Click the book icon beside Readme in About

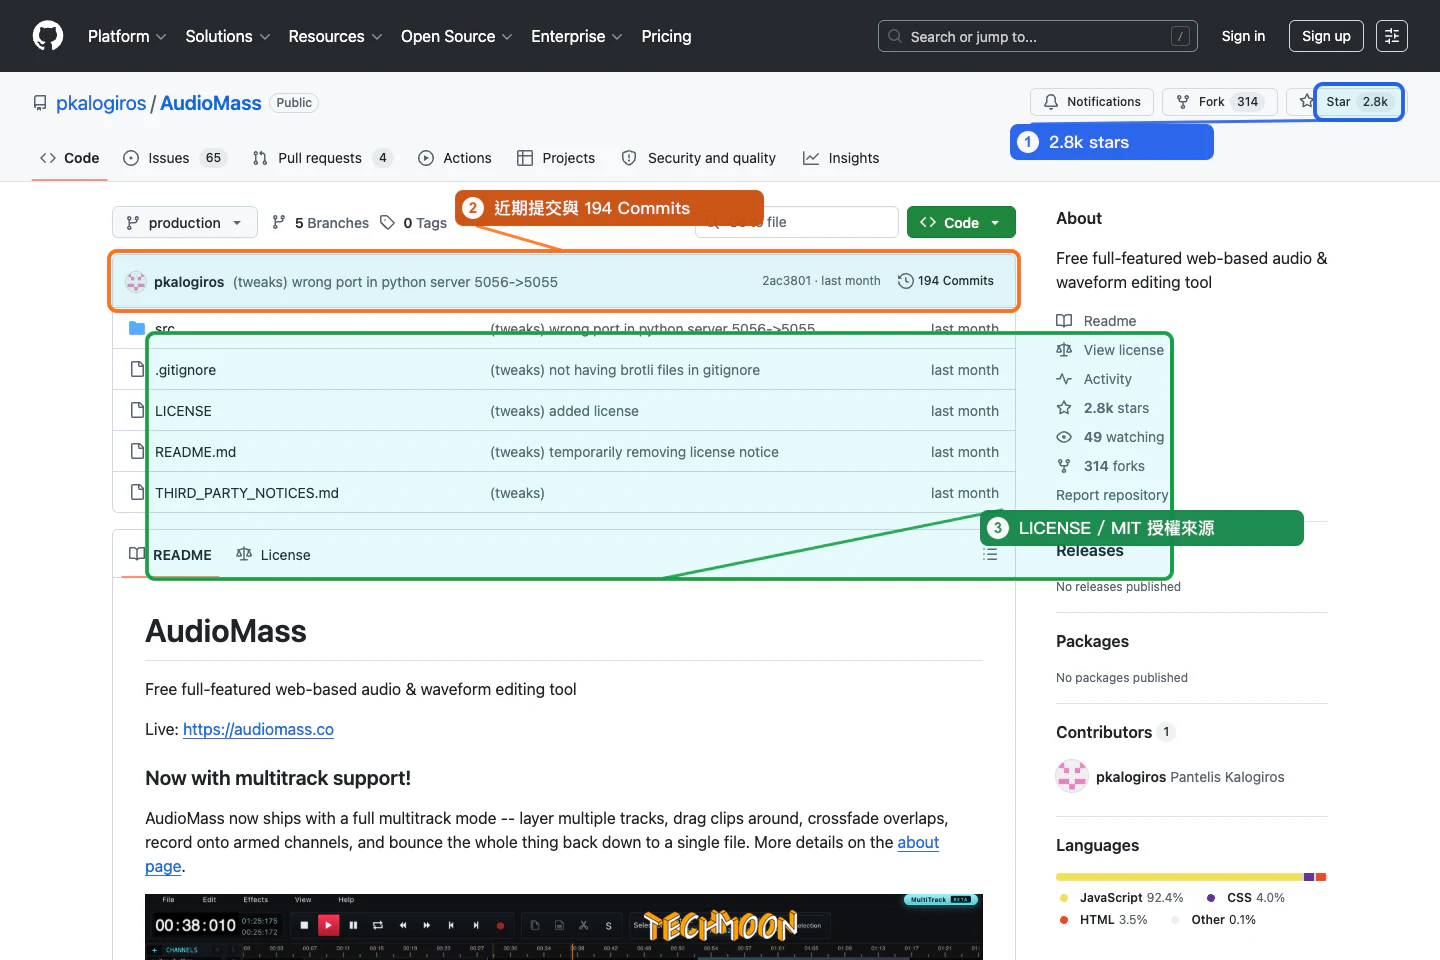1064,321
